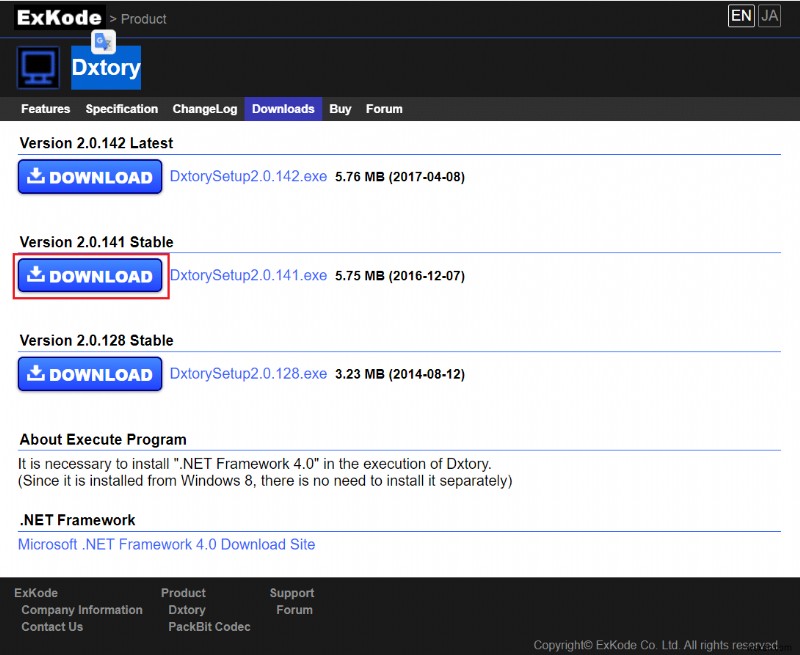Viewport: 800px width, 655px height.
Task: Go to the Features tab
Action: (x=45, y=109)
